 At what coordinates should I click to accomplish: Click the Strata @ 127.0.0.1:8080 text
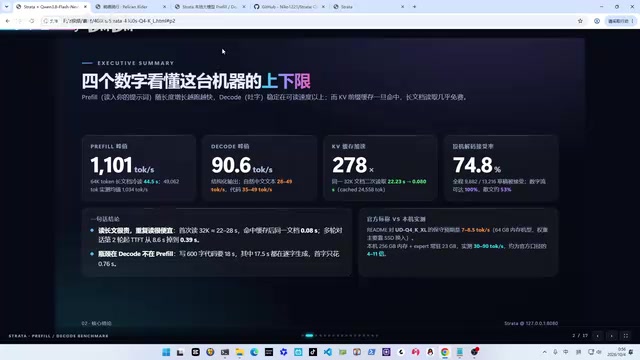531,323
